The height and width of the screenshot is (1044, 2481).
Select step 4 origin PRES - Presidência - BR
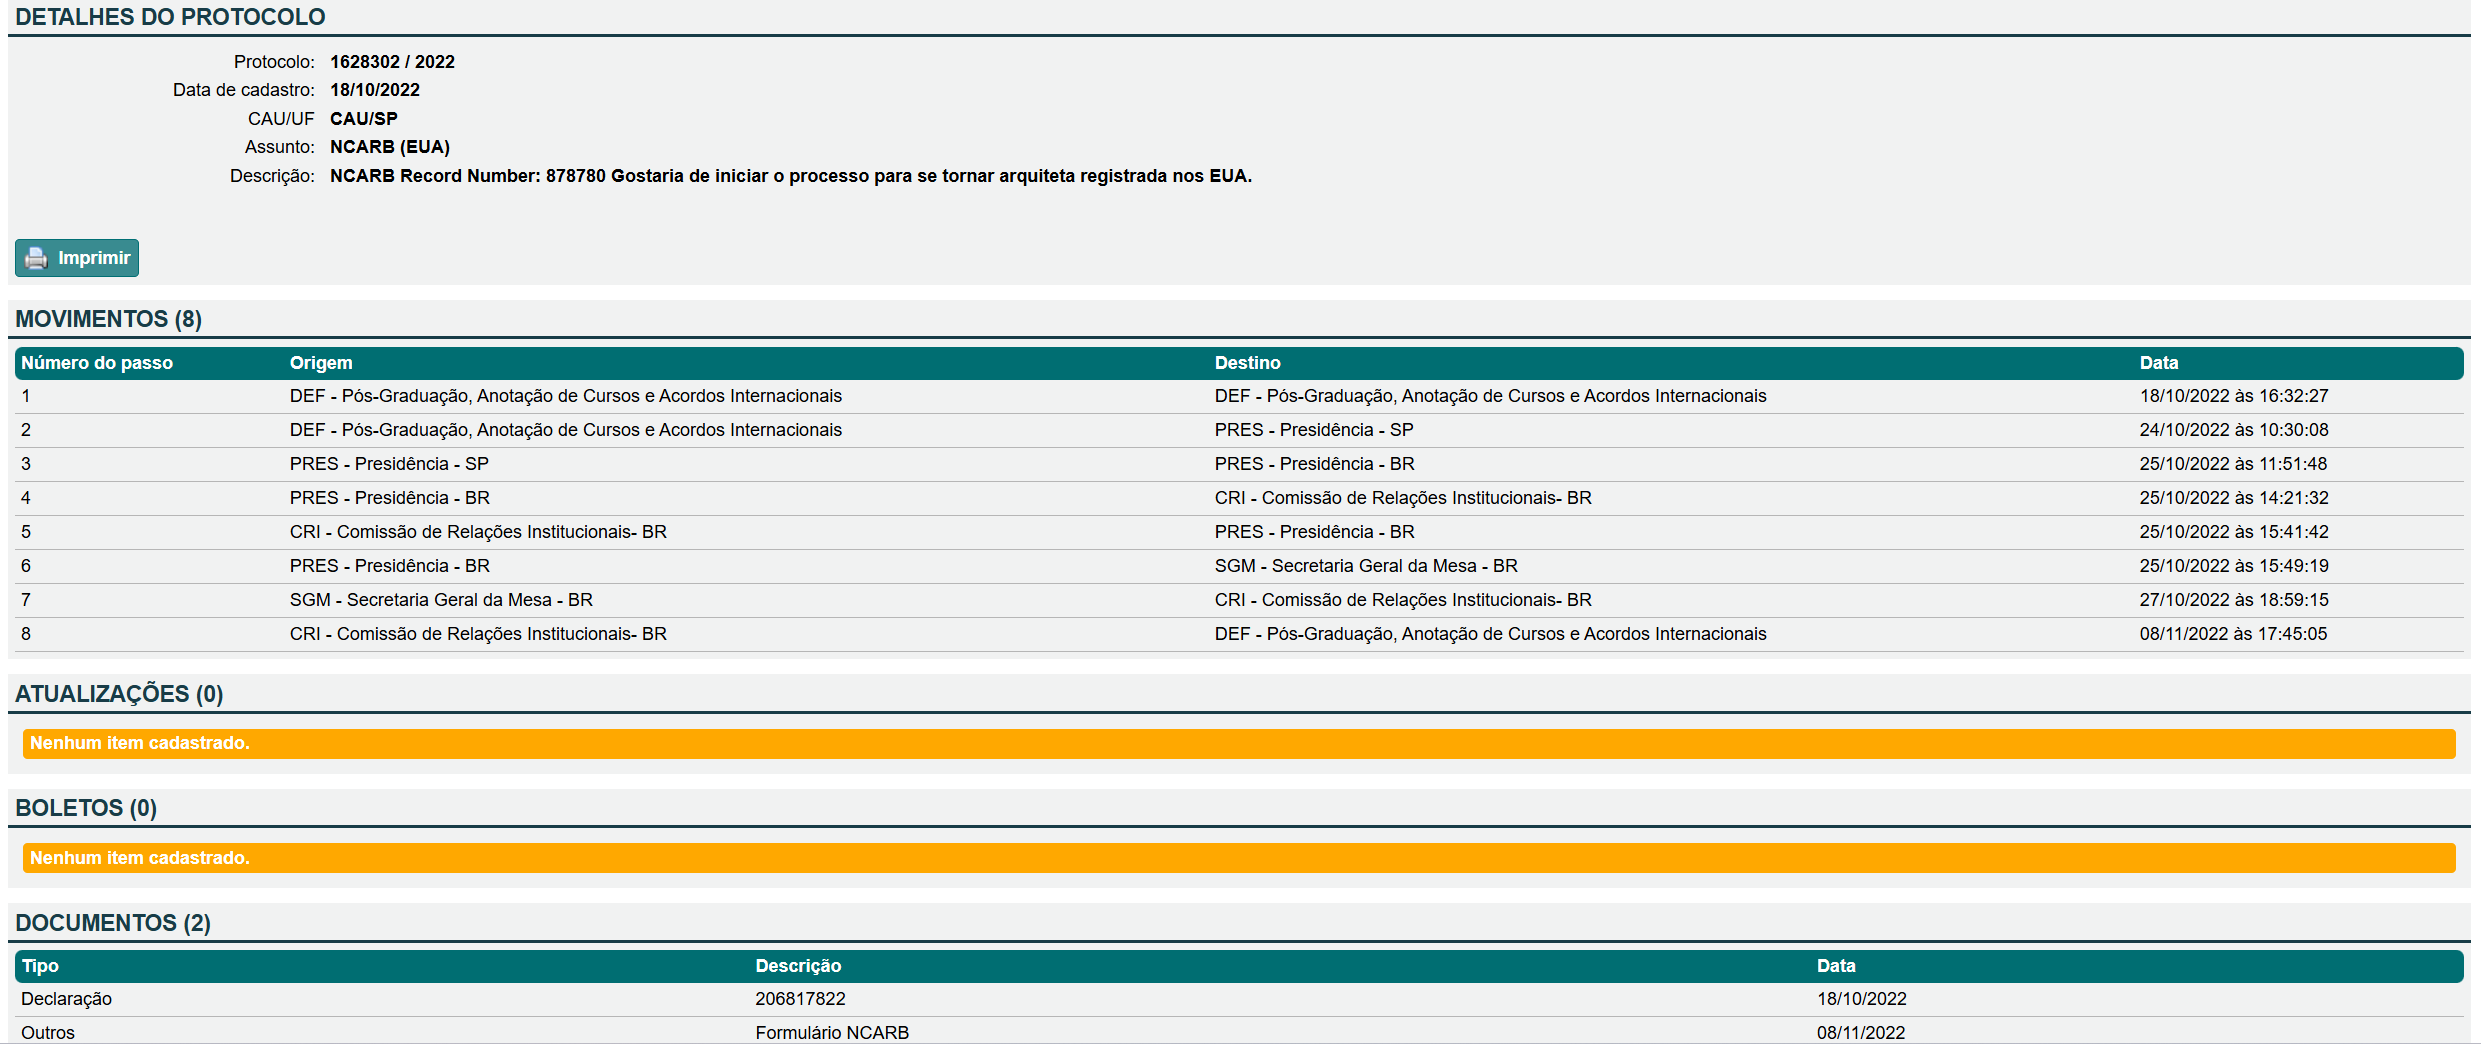[389, 498]
